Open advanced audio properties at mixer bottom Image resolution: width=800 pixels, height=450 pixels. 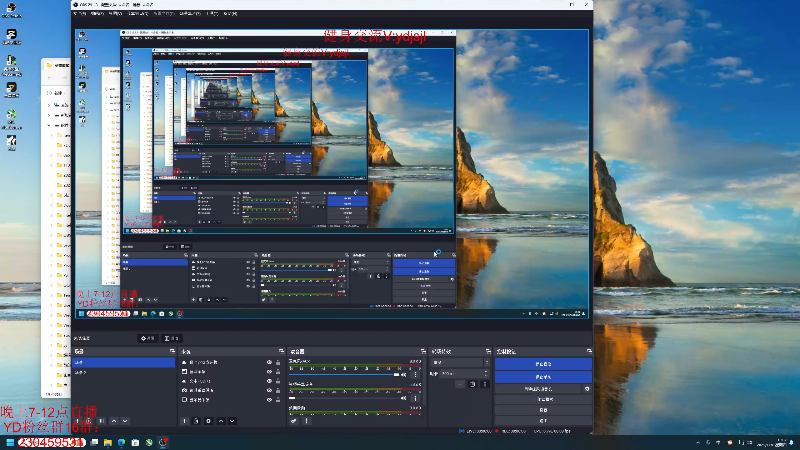(294, 421)
